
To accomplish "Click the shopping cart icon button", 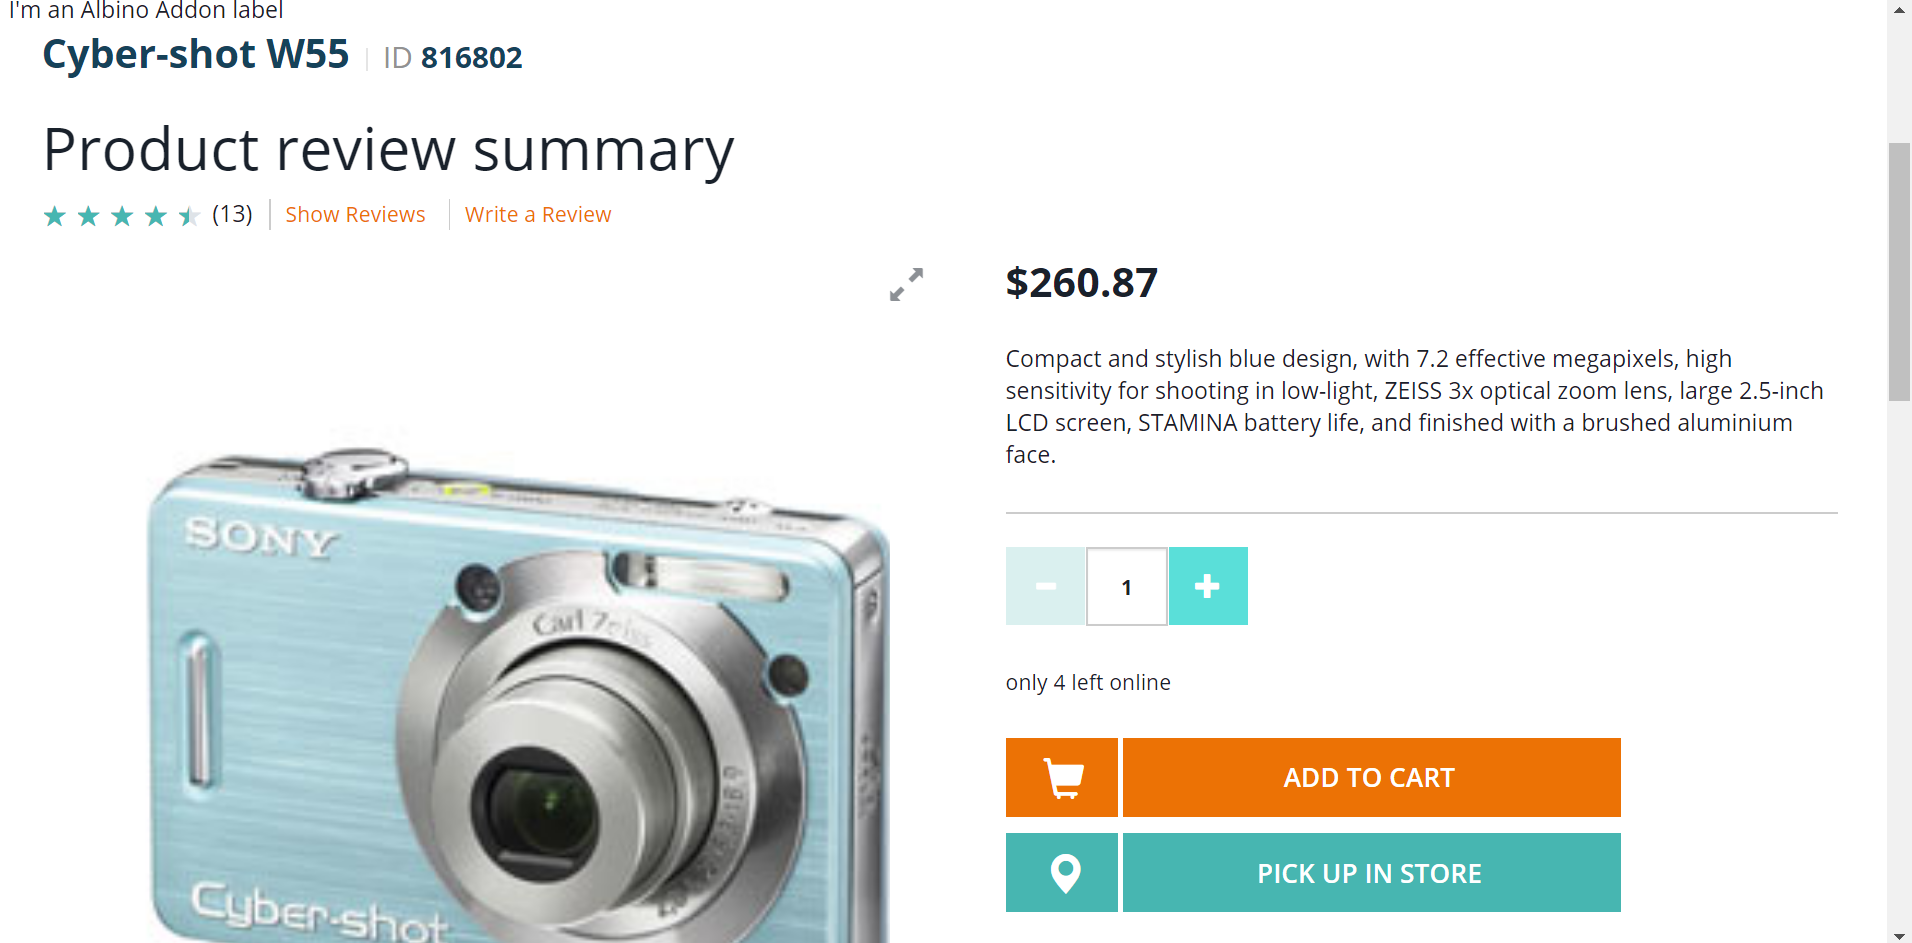I will 1062,777.
